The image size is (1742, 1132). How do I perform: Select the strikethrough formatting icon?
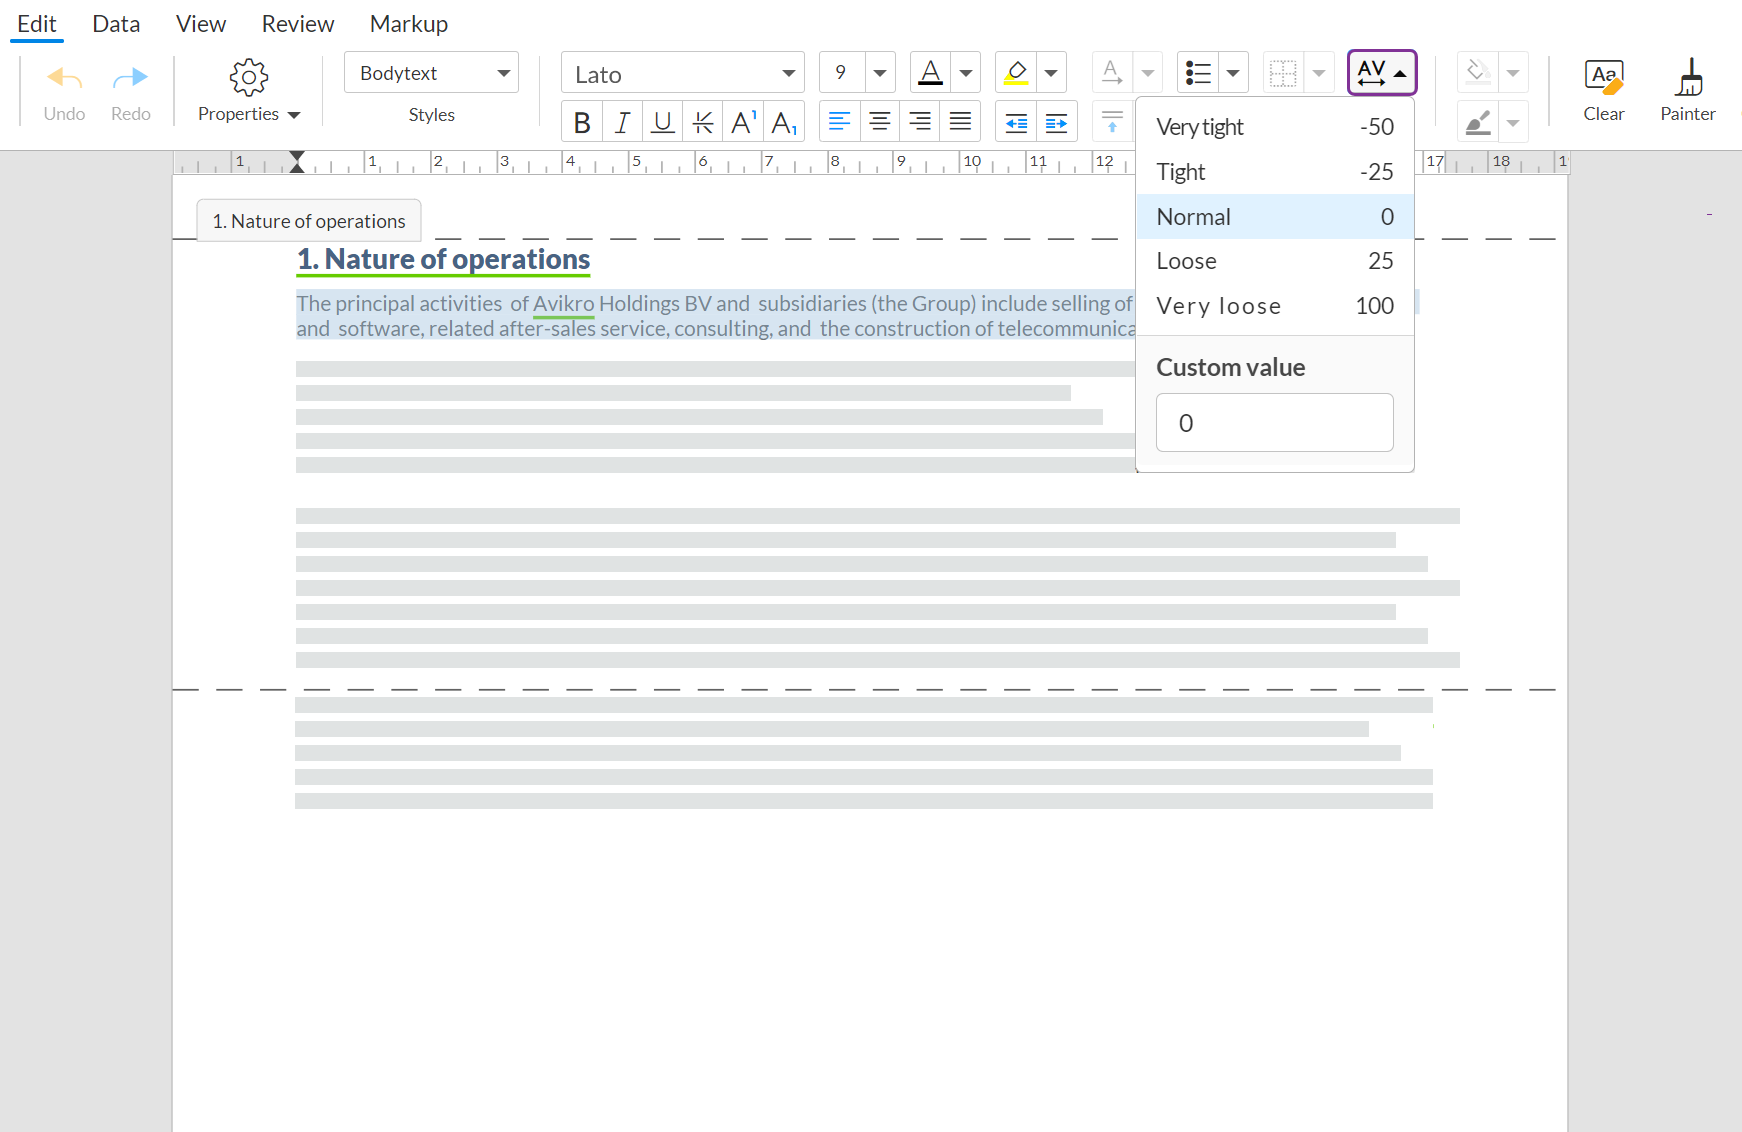click(703, 121)
